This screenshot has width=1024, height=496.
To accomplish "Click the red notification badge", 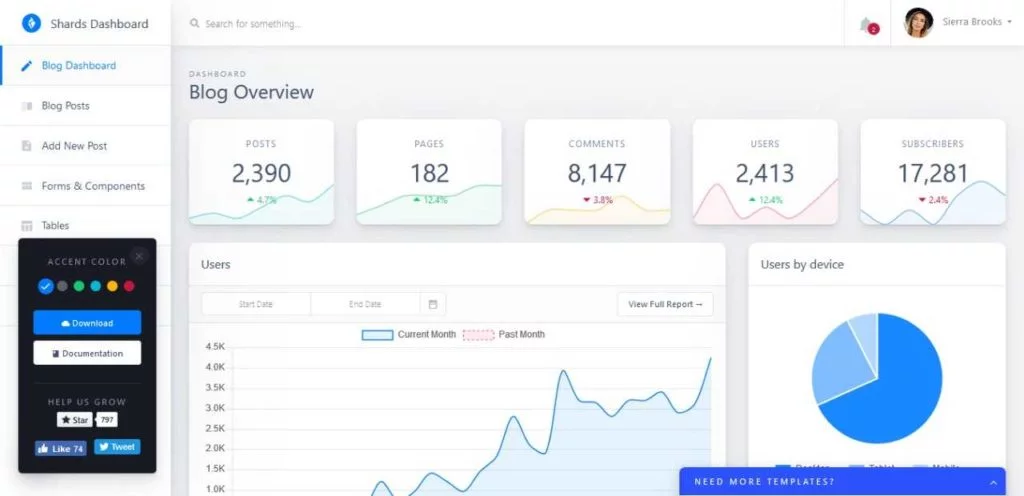I will point(874,29).
